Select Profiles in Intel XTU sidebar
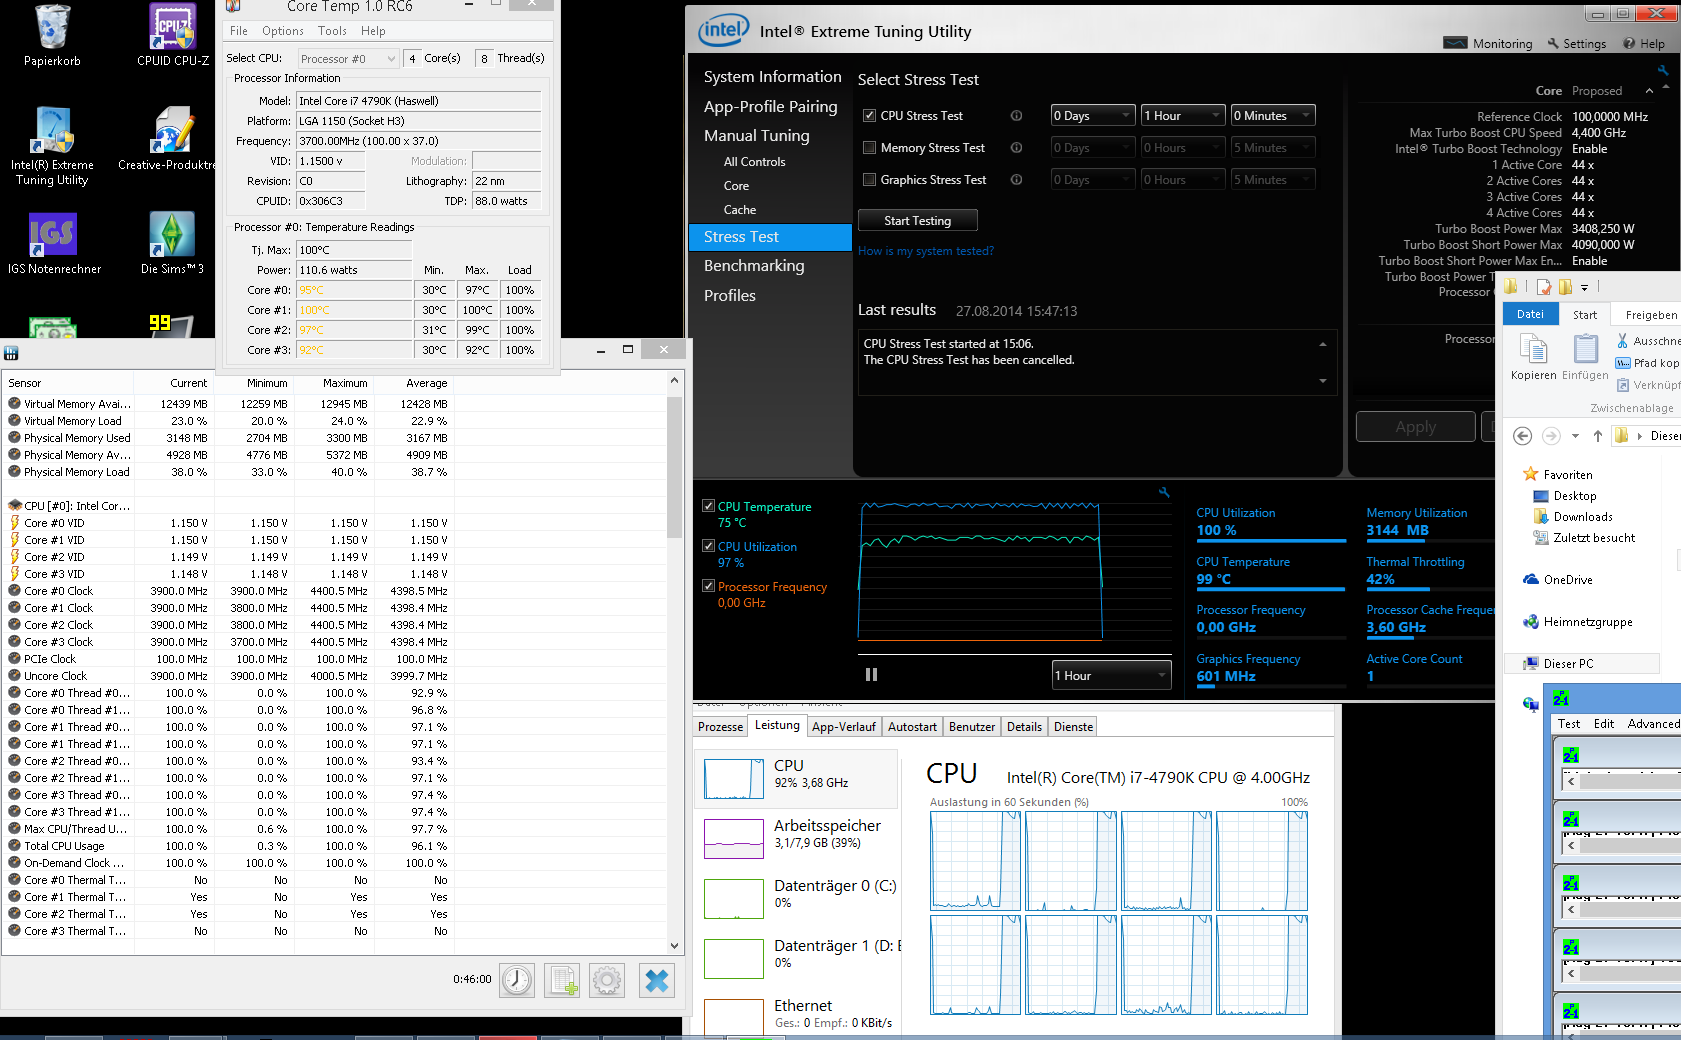Screen dimensions: 1681x1040 pyautogui.click(x=730, y=296)
